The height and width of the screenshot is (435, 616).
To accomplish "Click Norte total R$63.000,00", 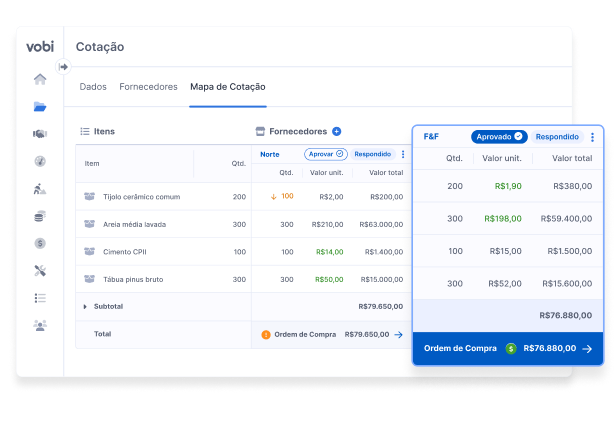I will (x=381, y=224).
